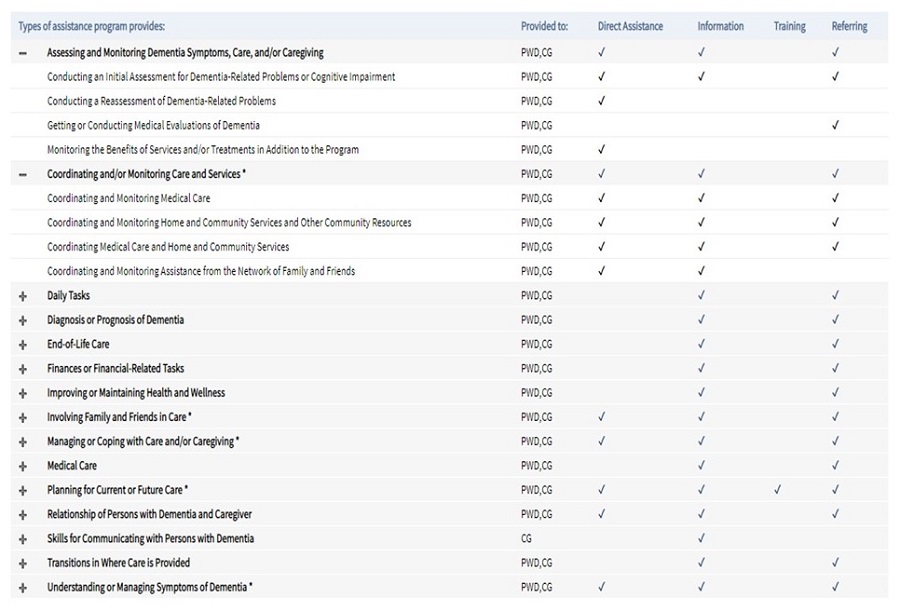Collapse the Coordinating and/or Monitoring Care section

(22, 174)
